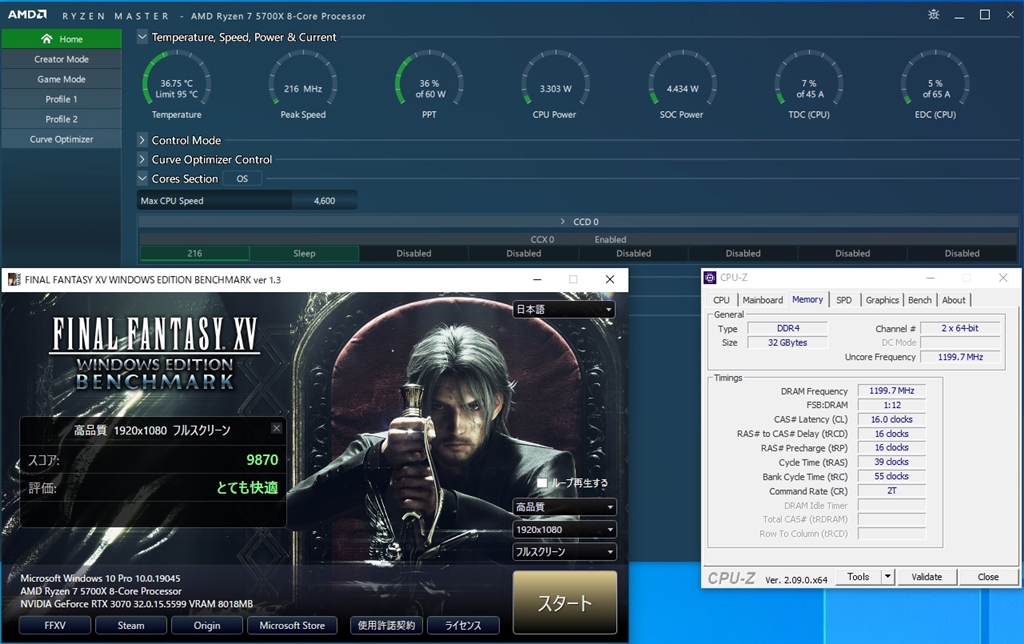Minimize the Ryzen Master window
1024x644 pixels.
(x=959, y=15)
